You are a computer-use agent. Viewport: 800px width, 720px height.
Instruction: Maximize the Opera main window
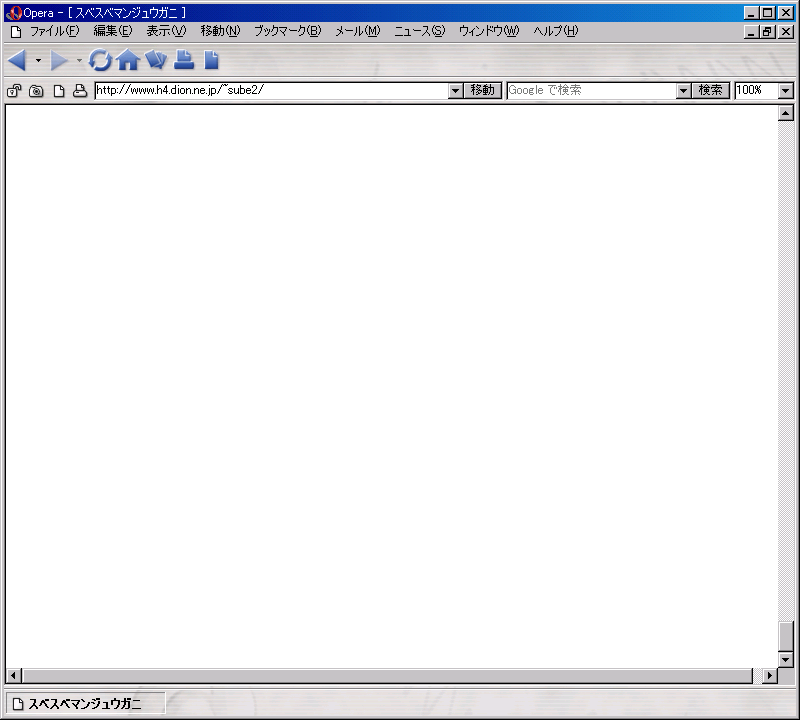767,13
